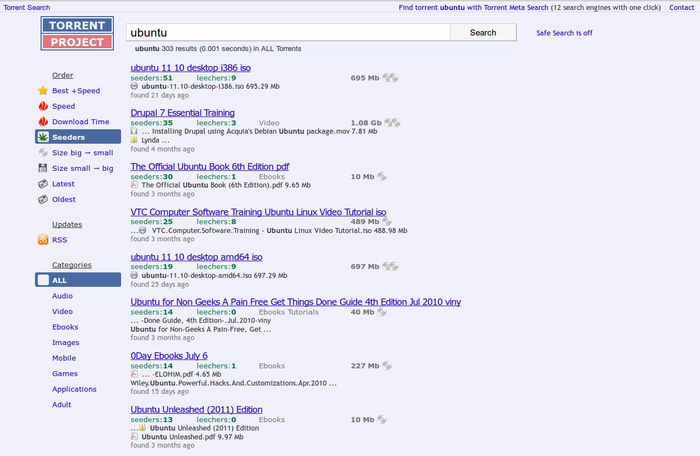The image size is (700, 456).
Task: Open ubuntu 11 10 desktop amd64 iso result
Action: pos(196,257)
